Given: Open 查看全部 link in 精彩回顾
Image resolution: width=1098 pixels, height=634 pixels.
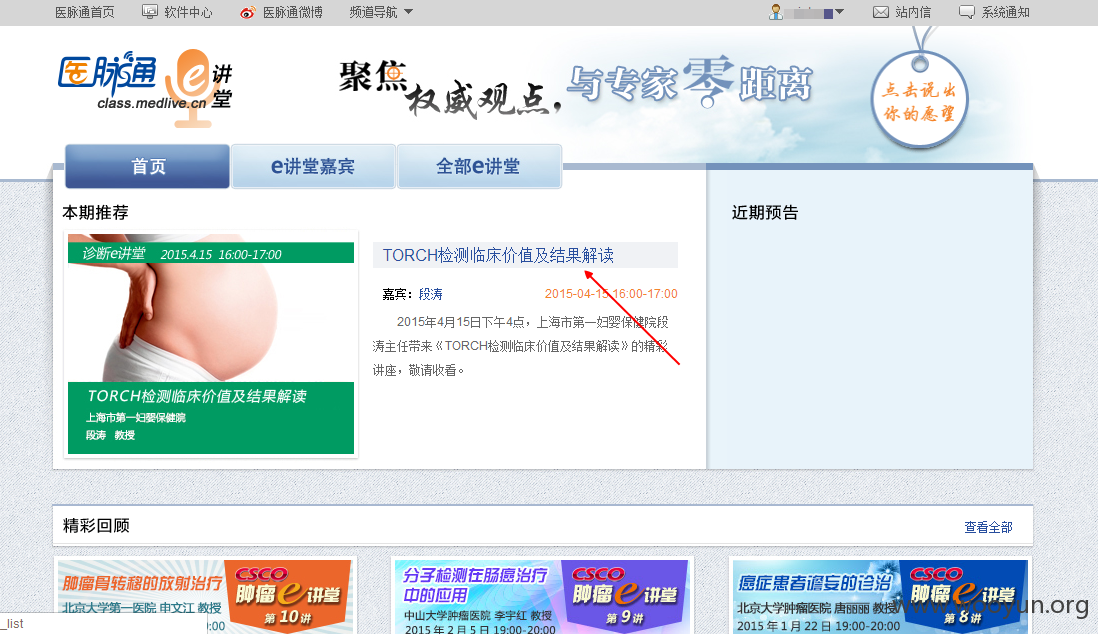Looking at the screenshot, I should coord(988,528).
